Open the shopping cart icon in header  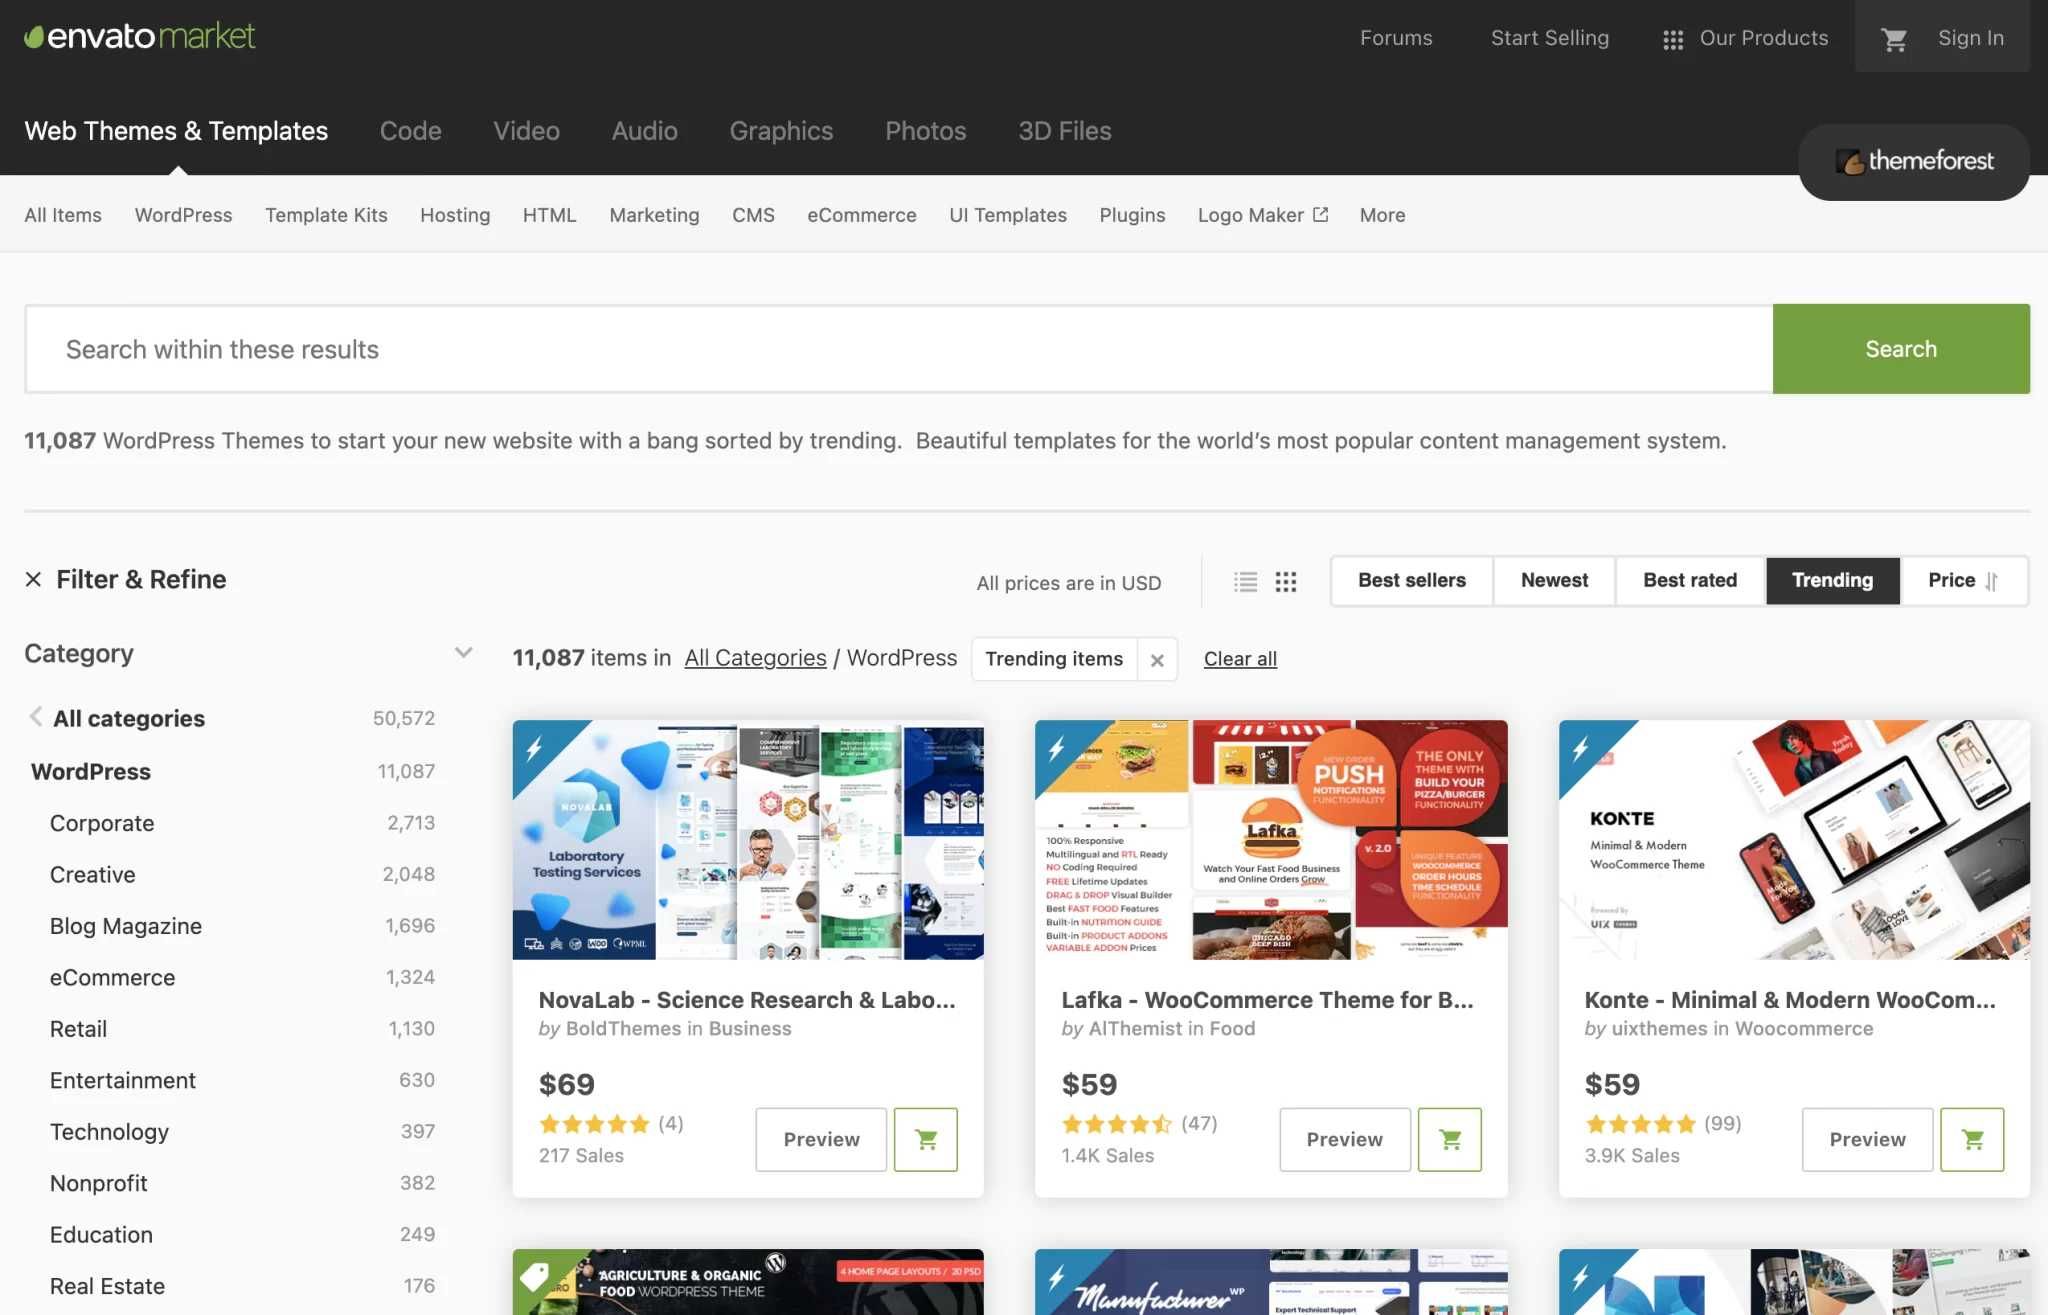[x=1894, y=39]
